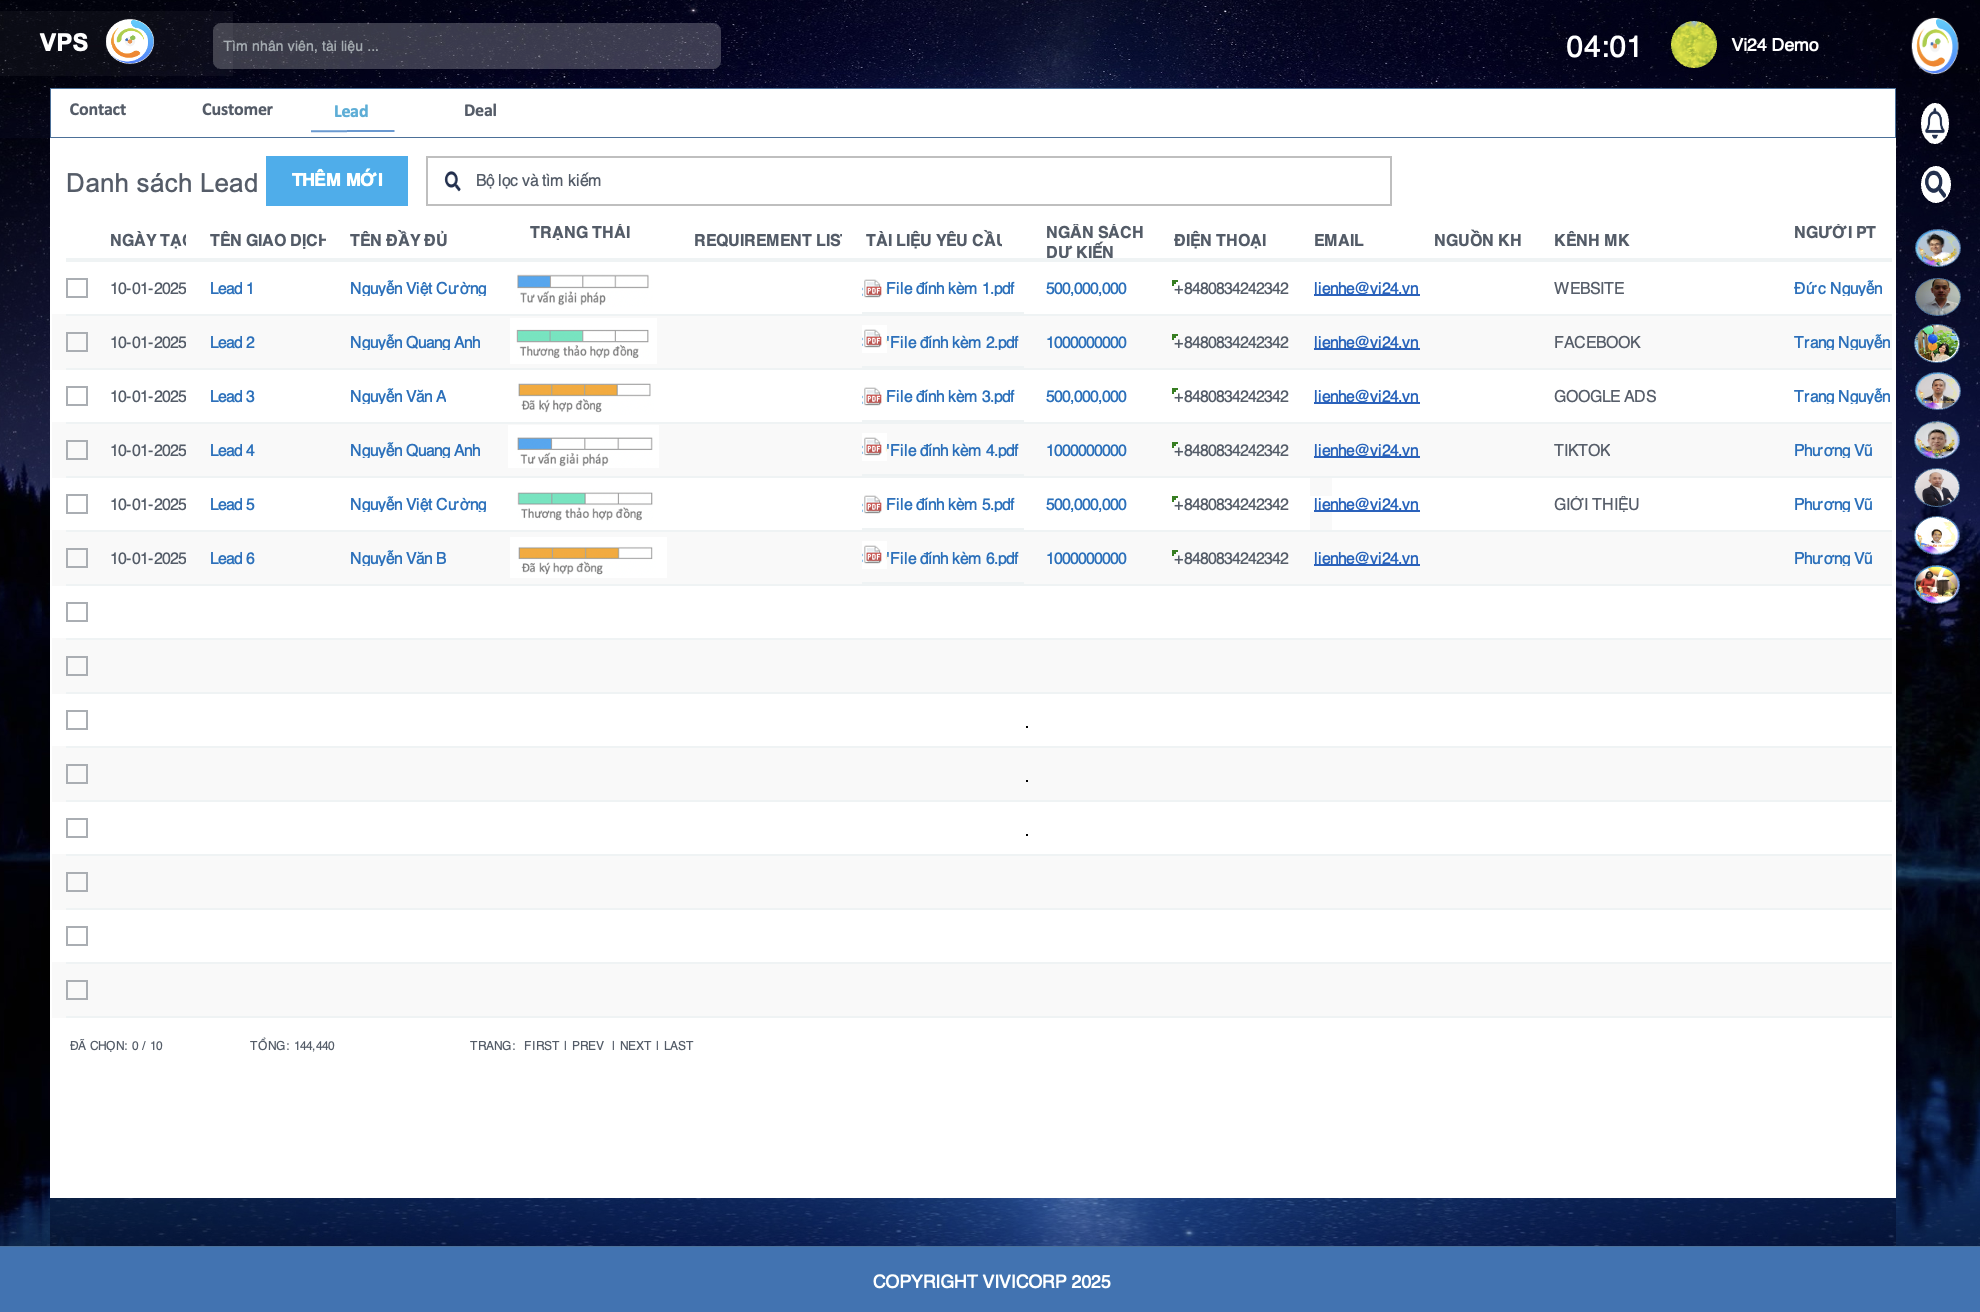Sort by NGÂN SÁCH DỰ KIẾN column header

click(1094, 242)
